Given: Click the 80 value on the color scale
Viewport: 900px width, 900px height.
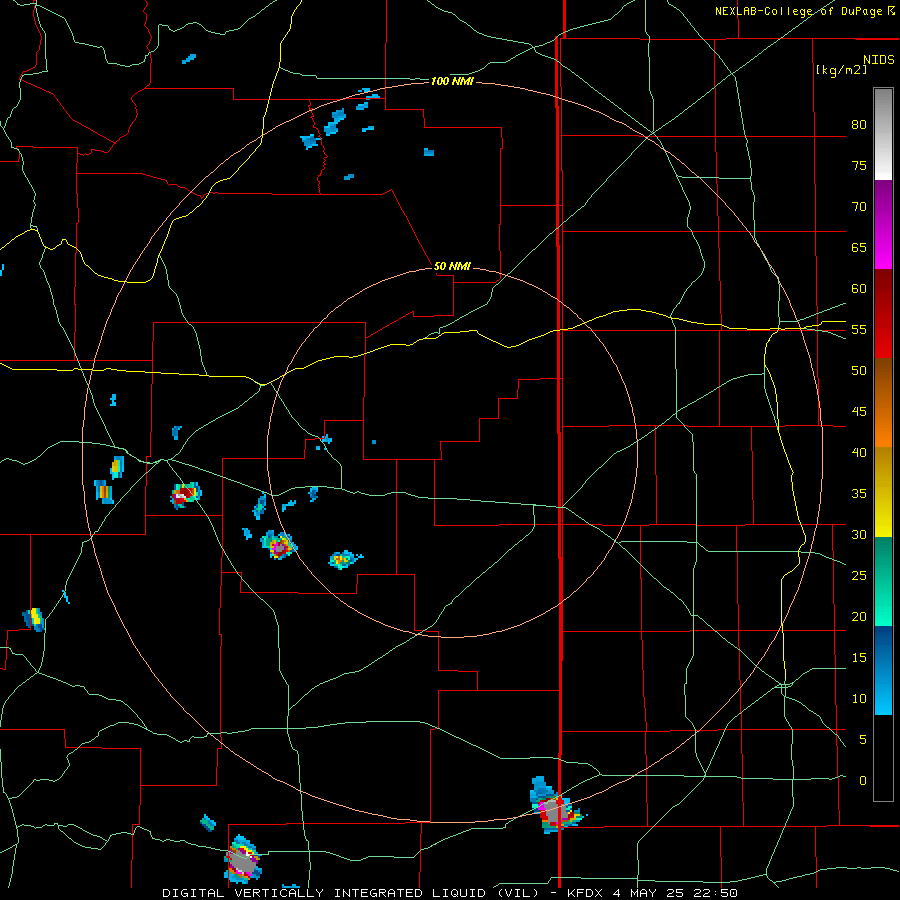Looking at the screenshot, I should point(859,125).
